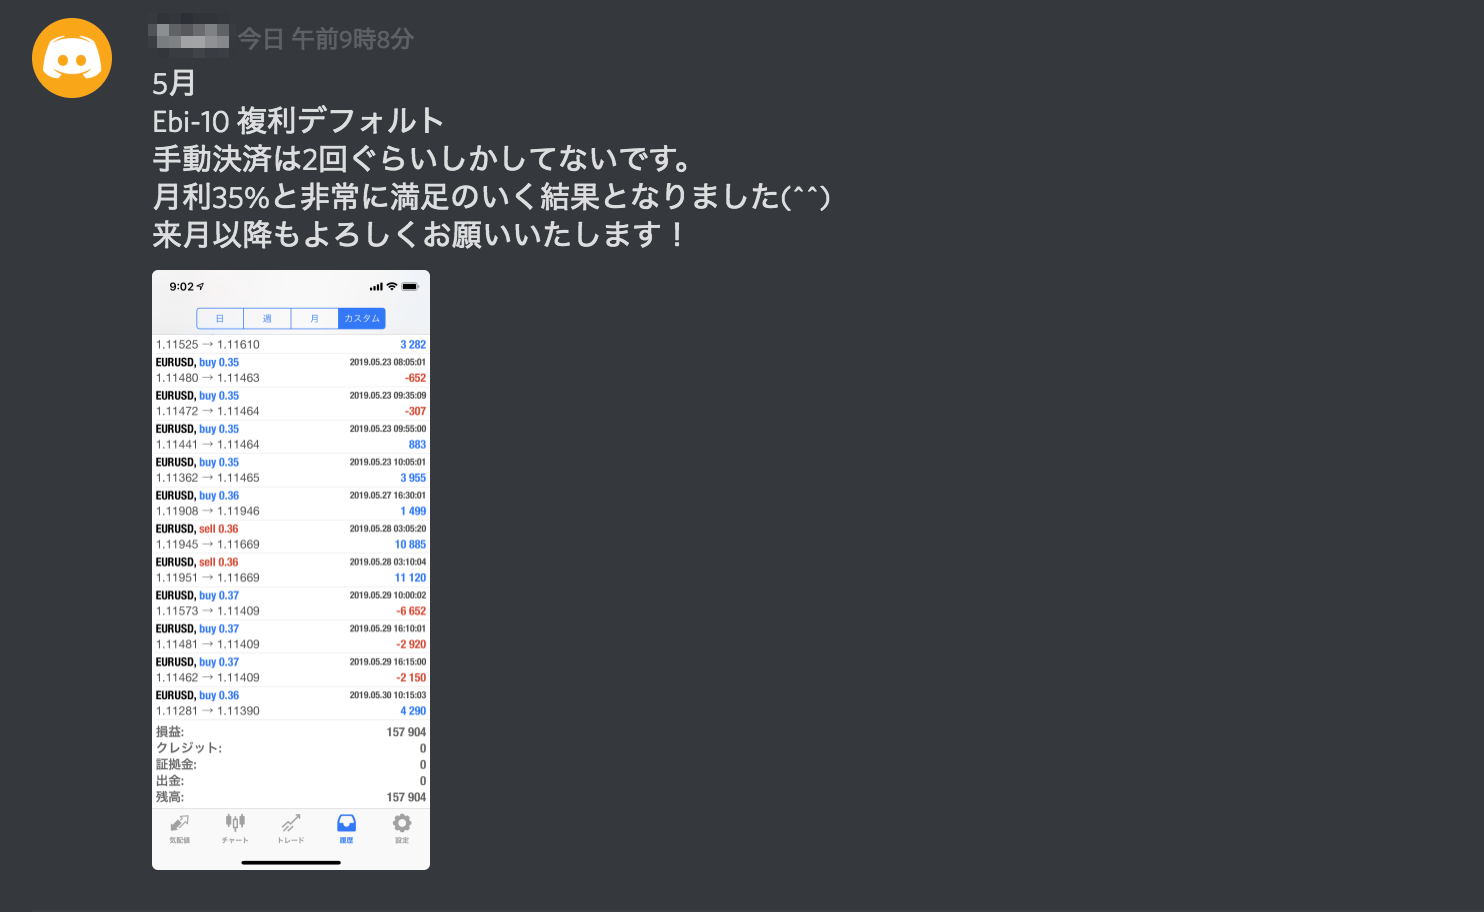
Task: Click the blurred username in message header
Action: [x=189, y=37]
